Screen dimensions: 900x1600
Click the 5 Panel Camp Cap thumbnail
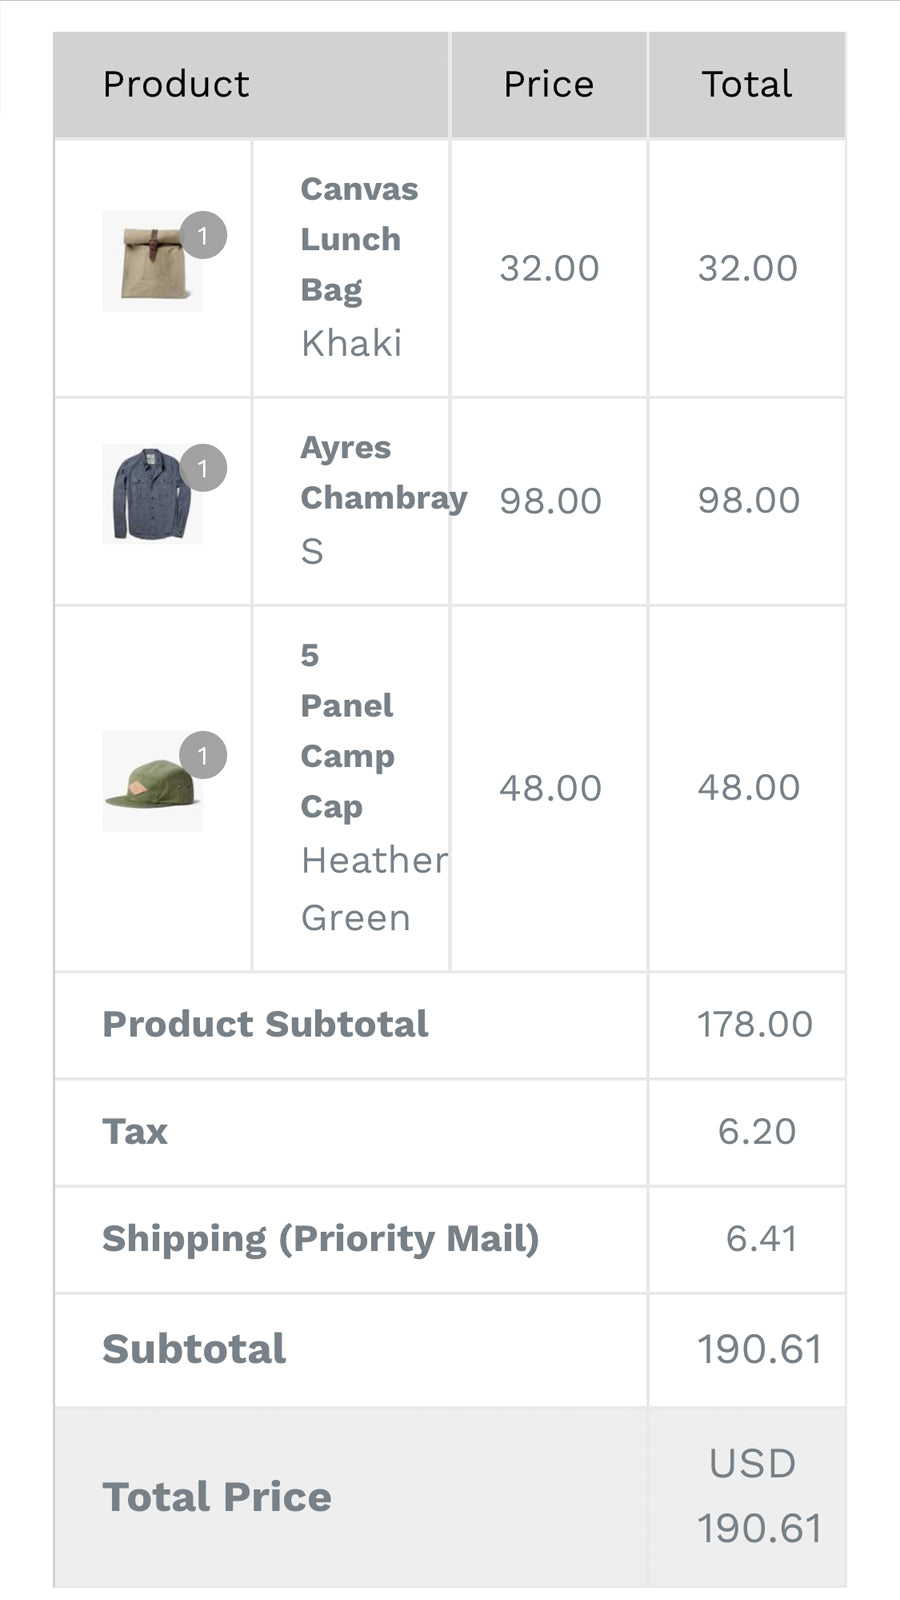150,784
